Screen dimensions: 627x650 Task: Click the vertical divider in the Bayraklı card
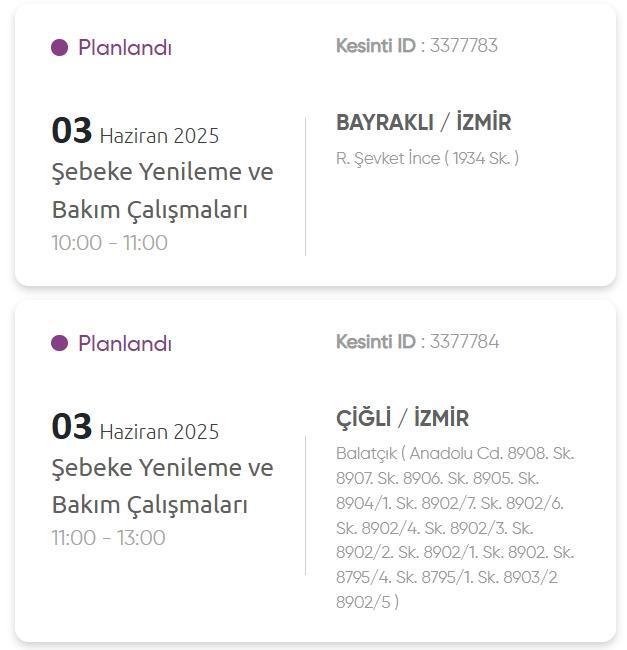306,186
